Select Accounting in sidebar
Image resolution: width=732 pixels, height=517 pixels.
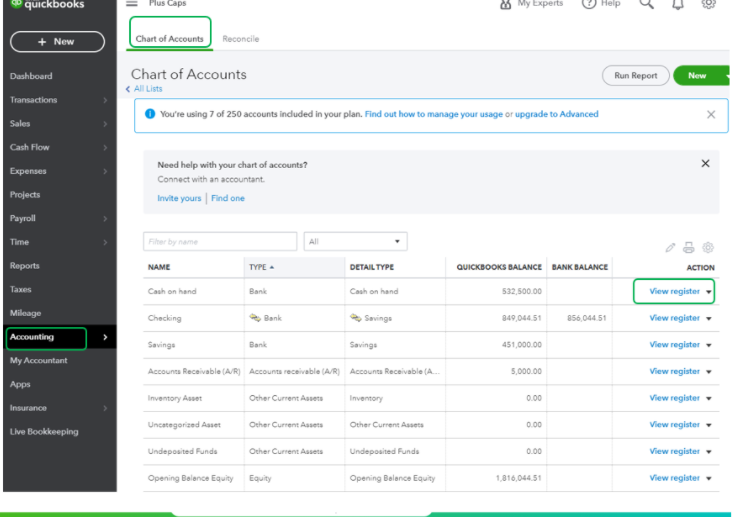(x=32, y=337)
